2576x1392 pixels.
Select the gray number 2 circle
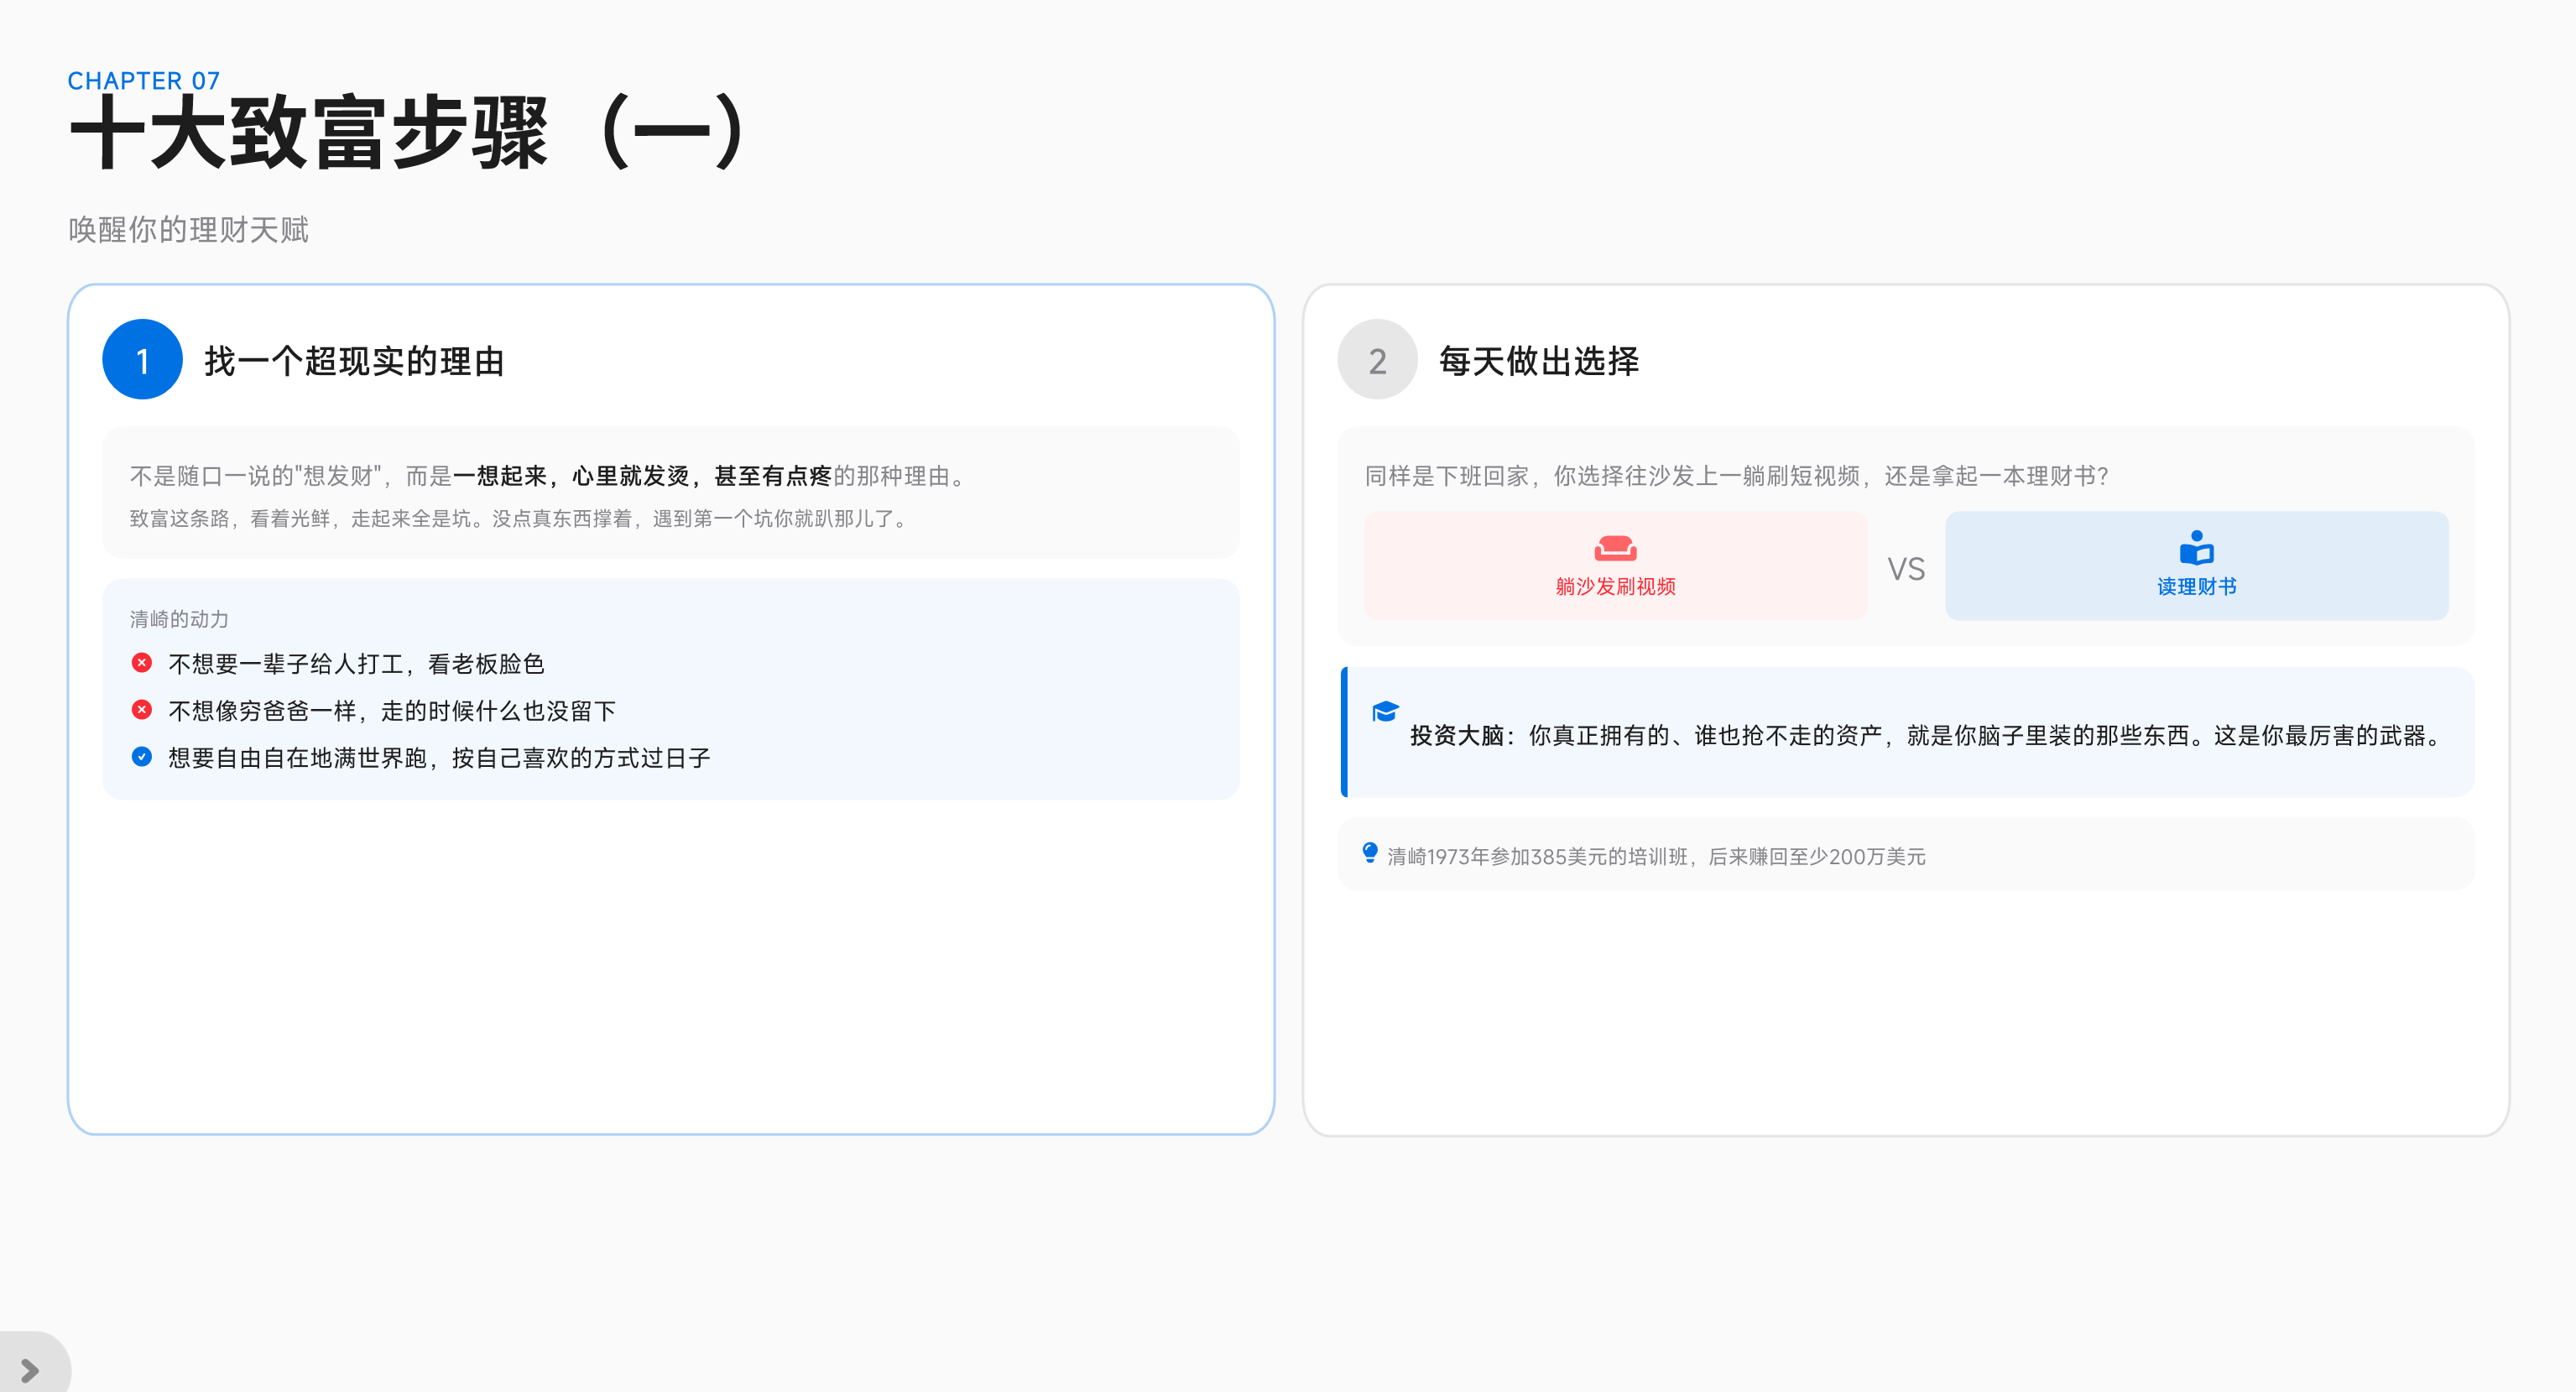coord(1377,360)
